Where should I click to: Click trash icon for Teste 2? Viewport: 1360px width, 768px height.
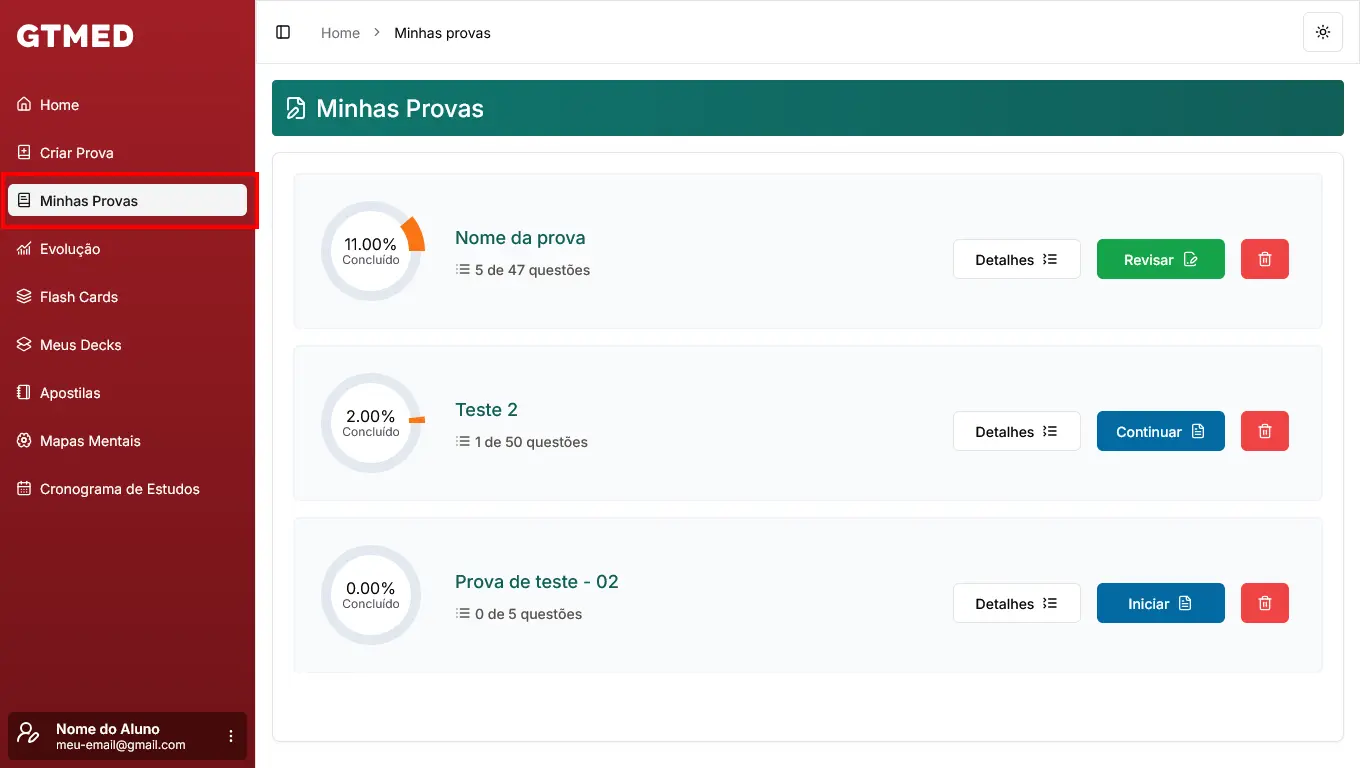[x=1264, y=431]
